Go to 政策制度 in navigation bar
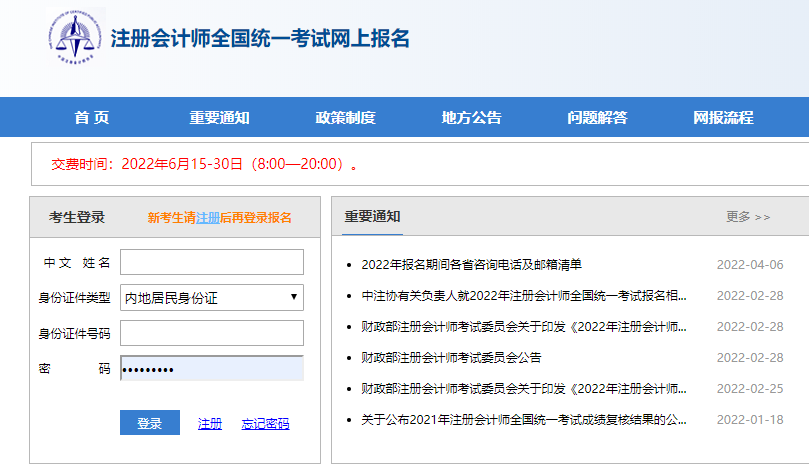809x467 pixels. coord(345,118)
